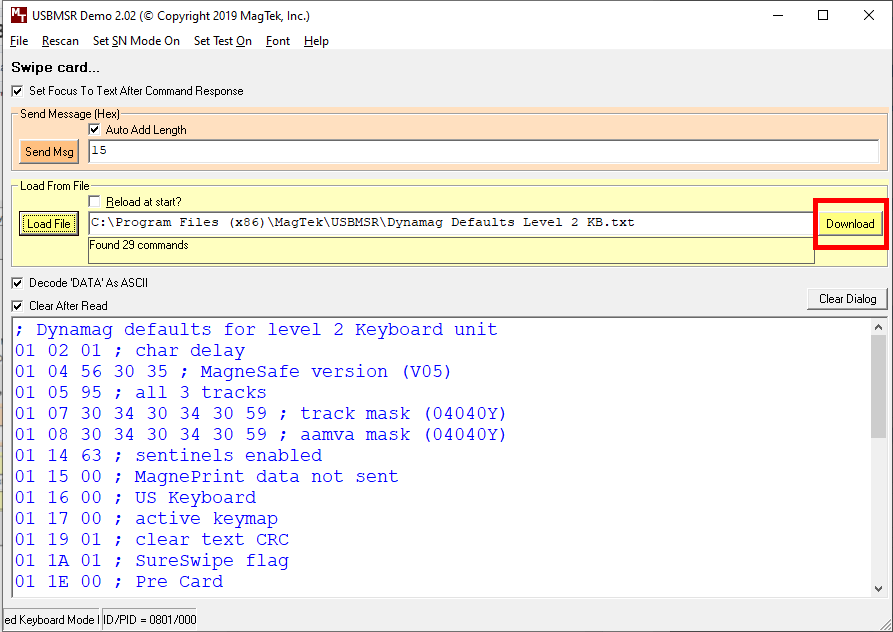Click the vertical scrollbar thumb in output pane

coord(878,387)
